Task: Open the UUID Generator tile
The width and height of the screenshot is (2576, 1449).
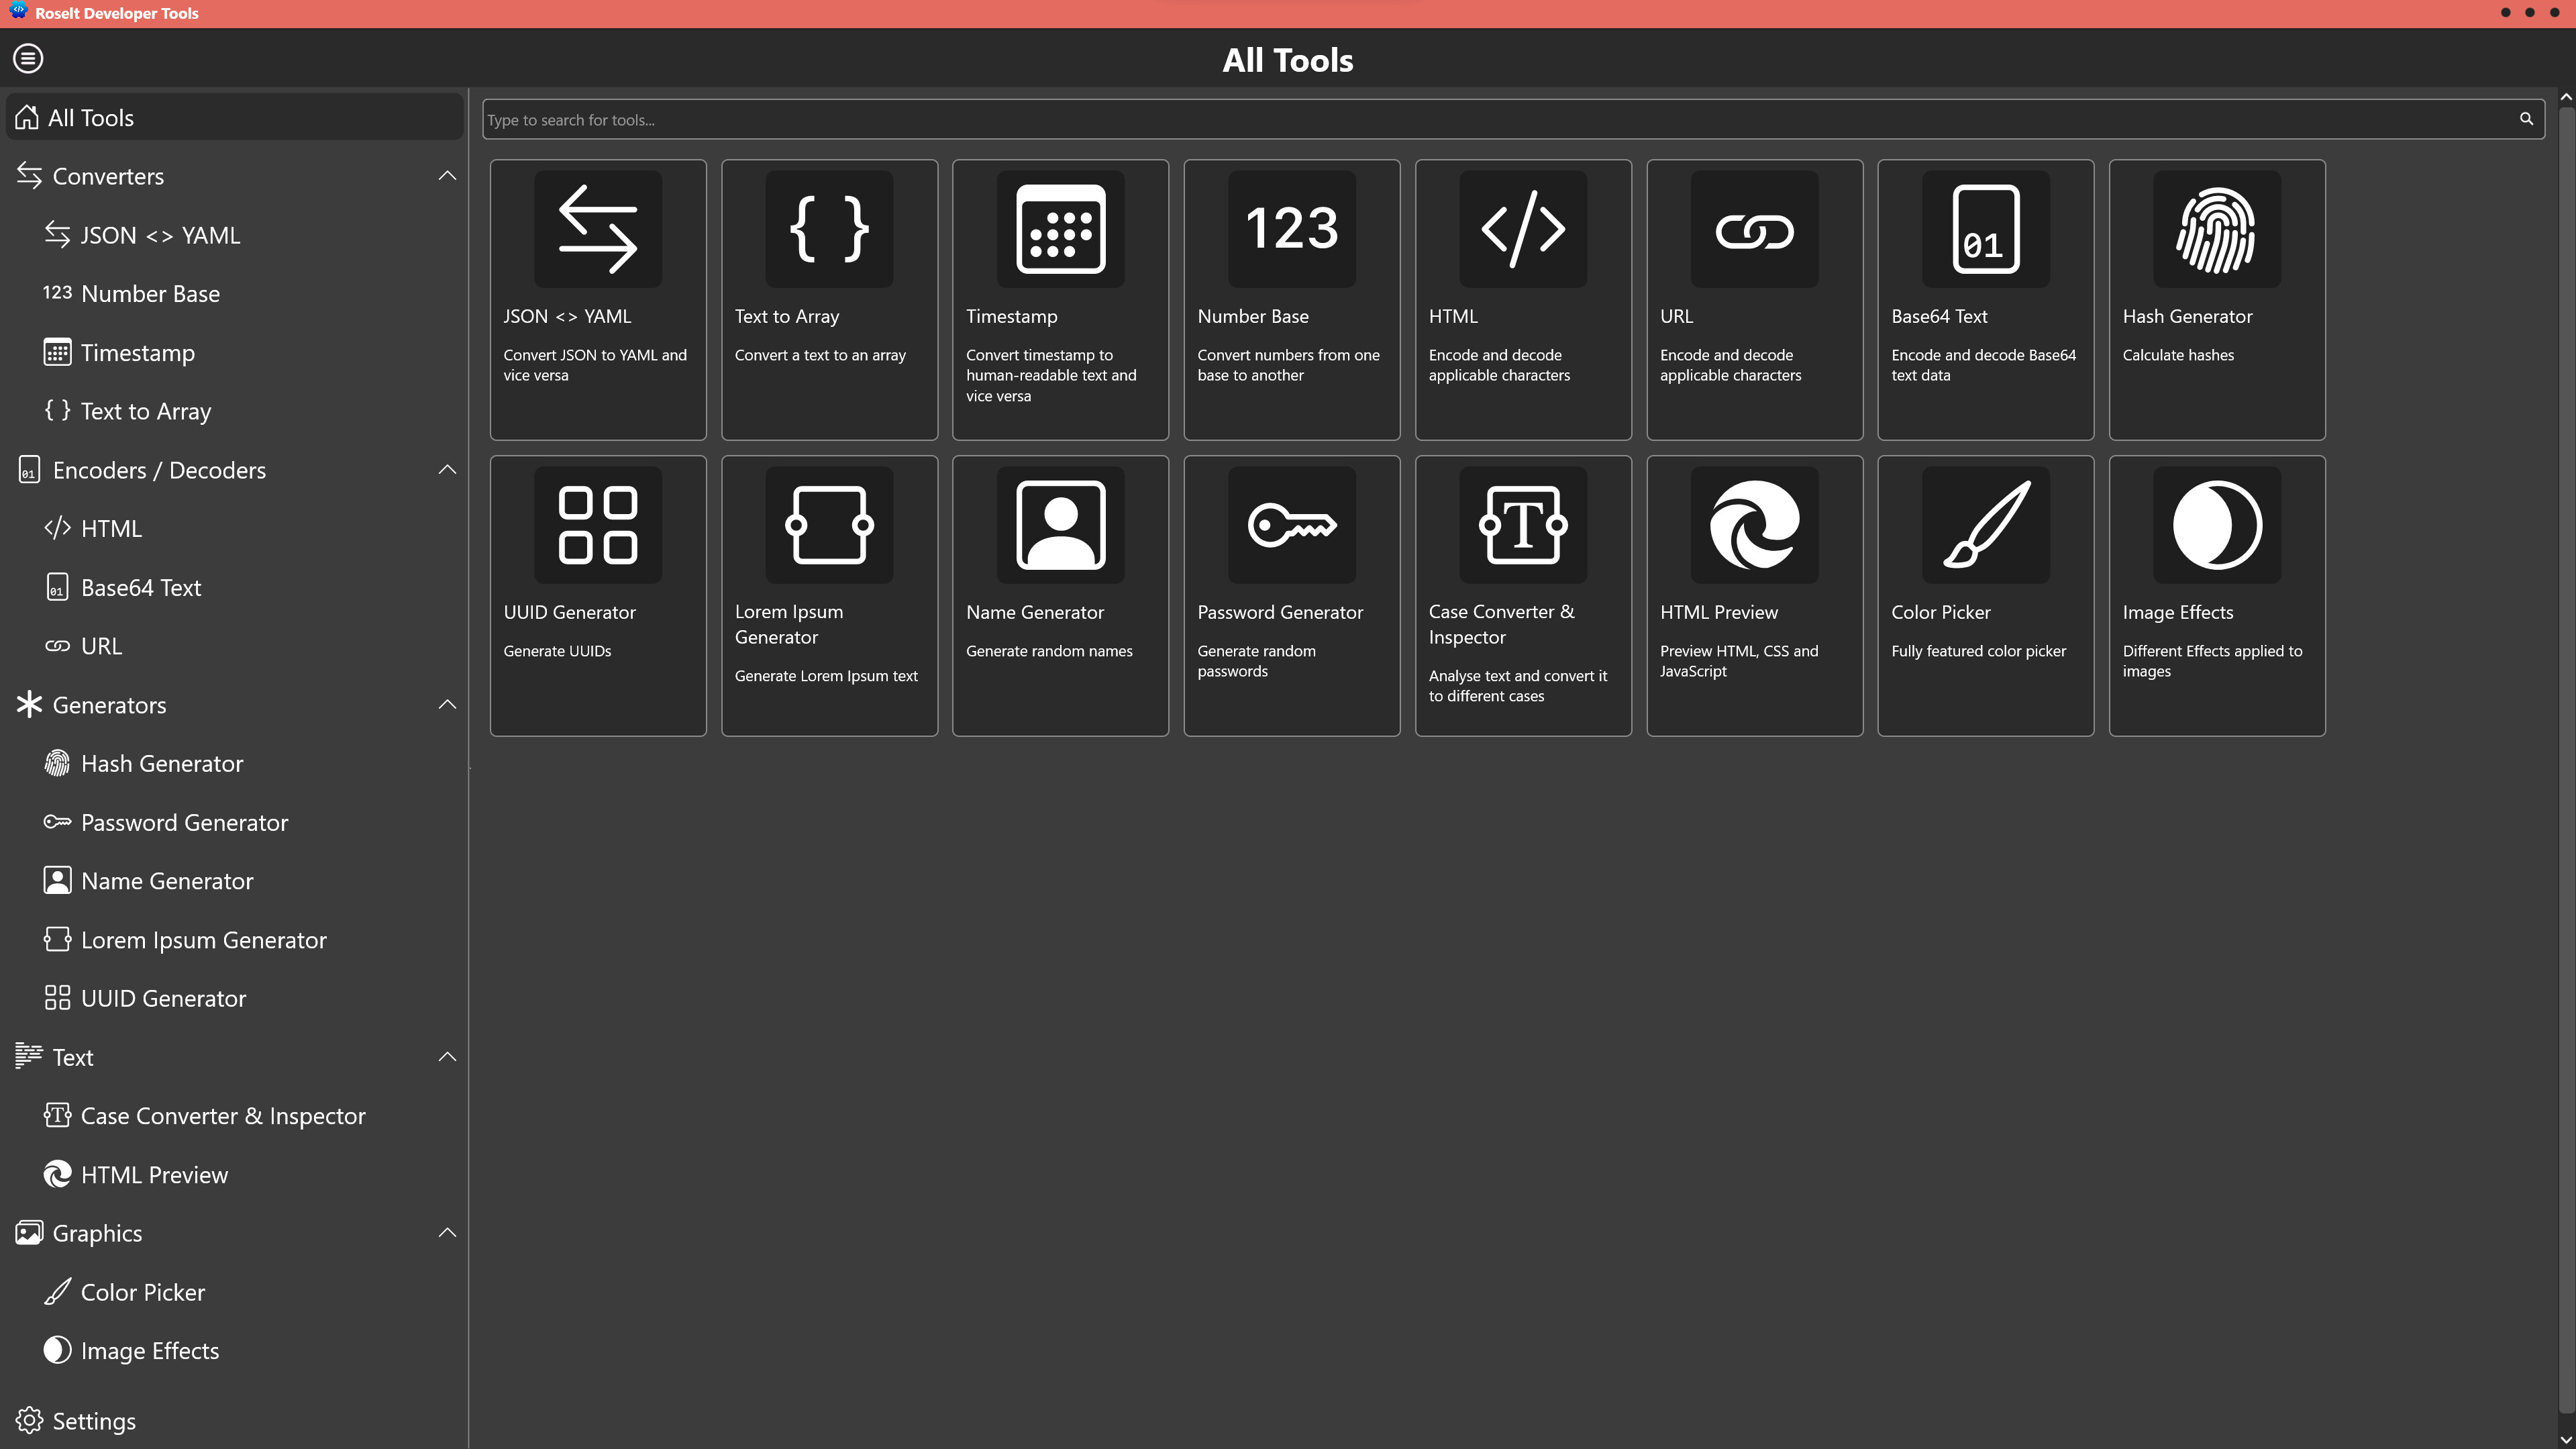Action: 597,595
